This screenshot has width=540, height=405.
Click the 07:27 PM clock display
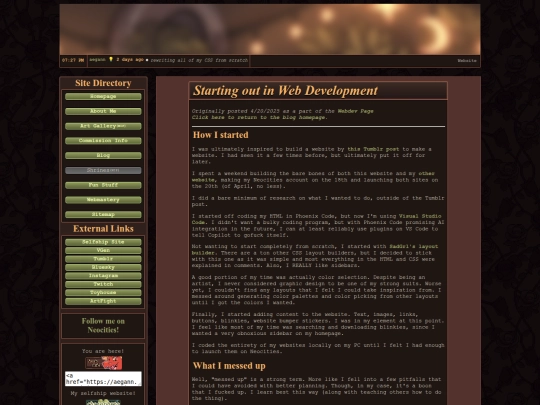pyautogui.click(x=73, y=60)
